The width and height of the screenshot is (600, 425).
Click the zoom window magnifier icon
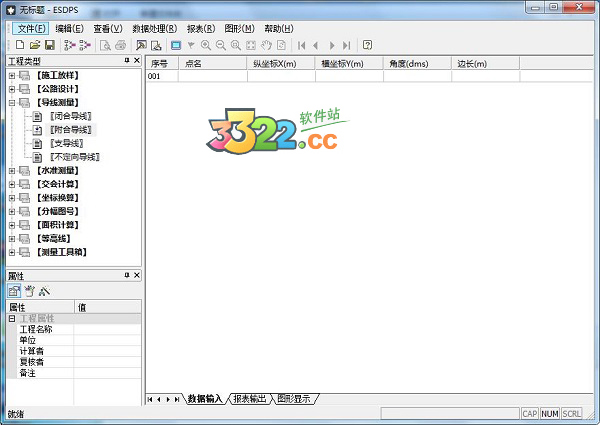236,45
